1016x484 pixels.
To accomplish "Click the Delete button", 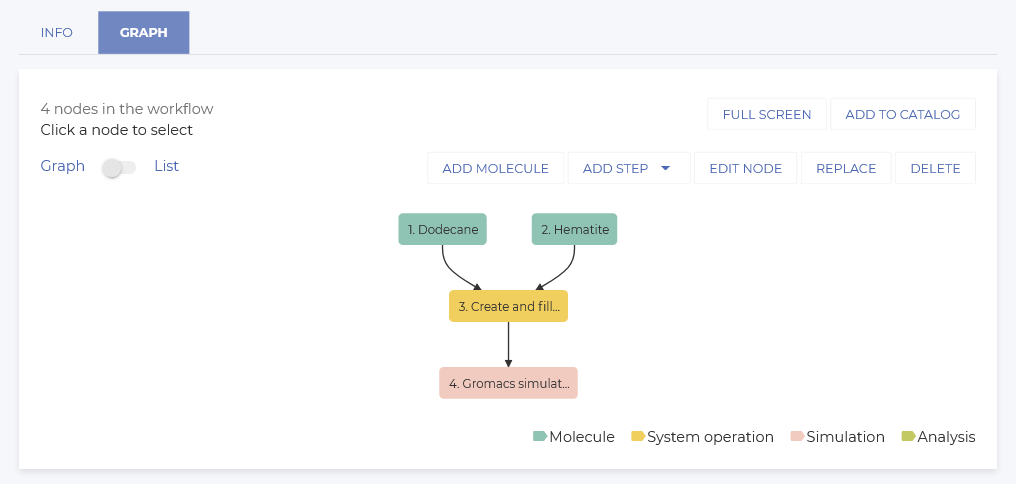I will 935,168.
